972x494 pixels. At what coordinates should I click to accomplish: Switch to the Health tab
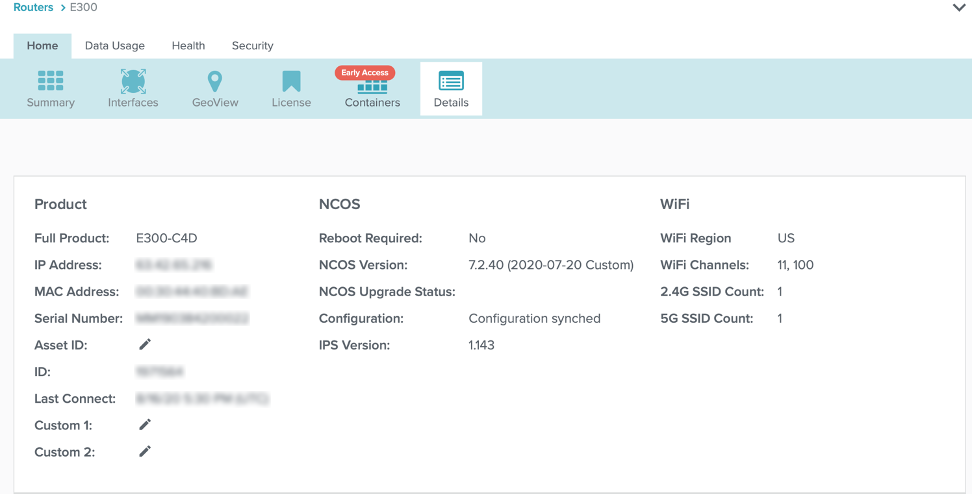[188, 46]
